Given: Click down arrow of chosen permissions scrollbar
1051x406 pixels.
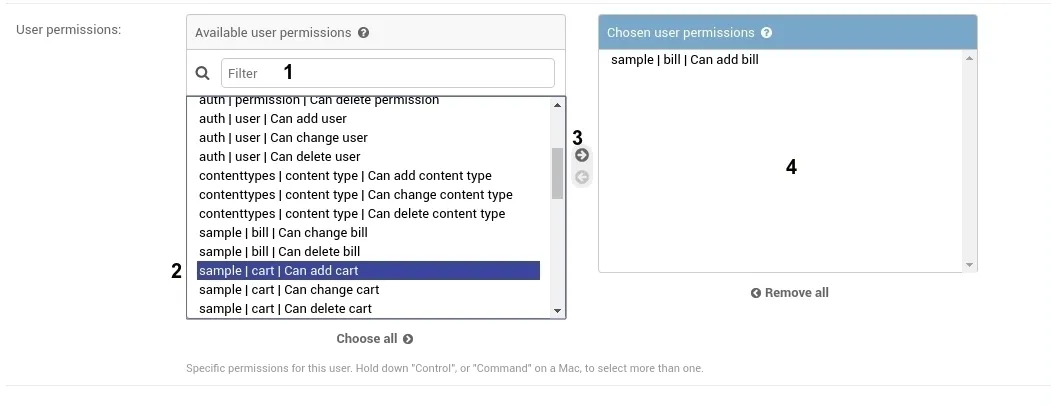Looking at the screenshot, I should (969, 265).
